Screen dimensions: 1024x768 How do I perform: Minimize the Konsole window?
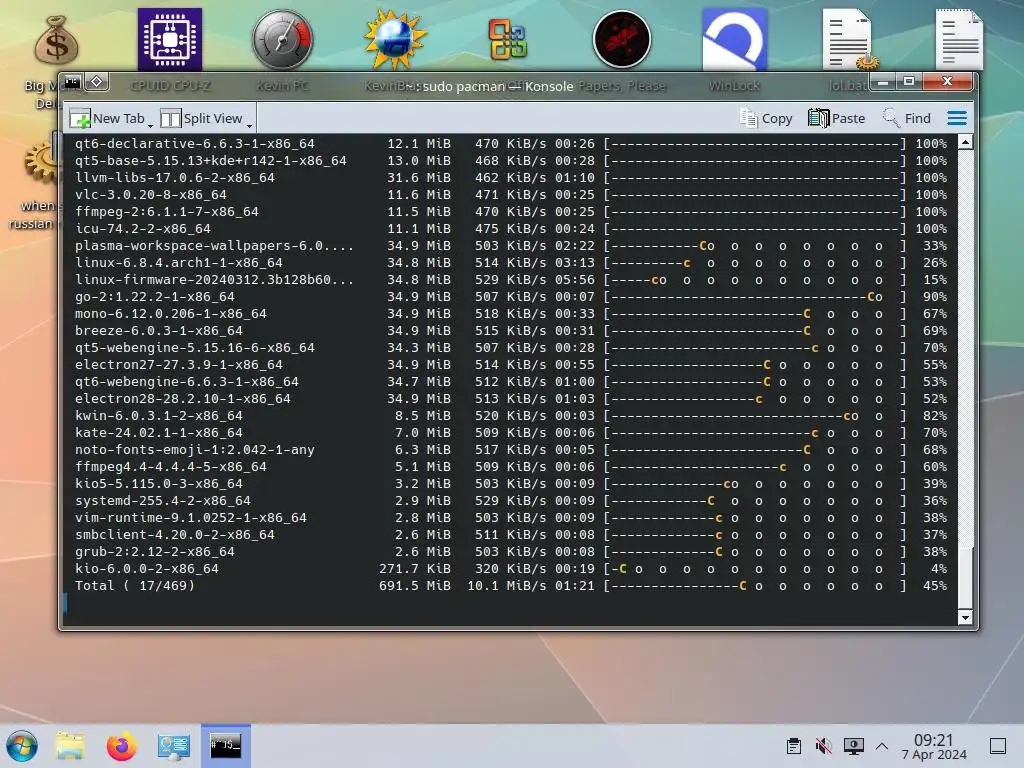tap(883, 82)
